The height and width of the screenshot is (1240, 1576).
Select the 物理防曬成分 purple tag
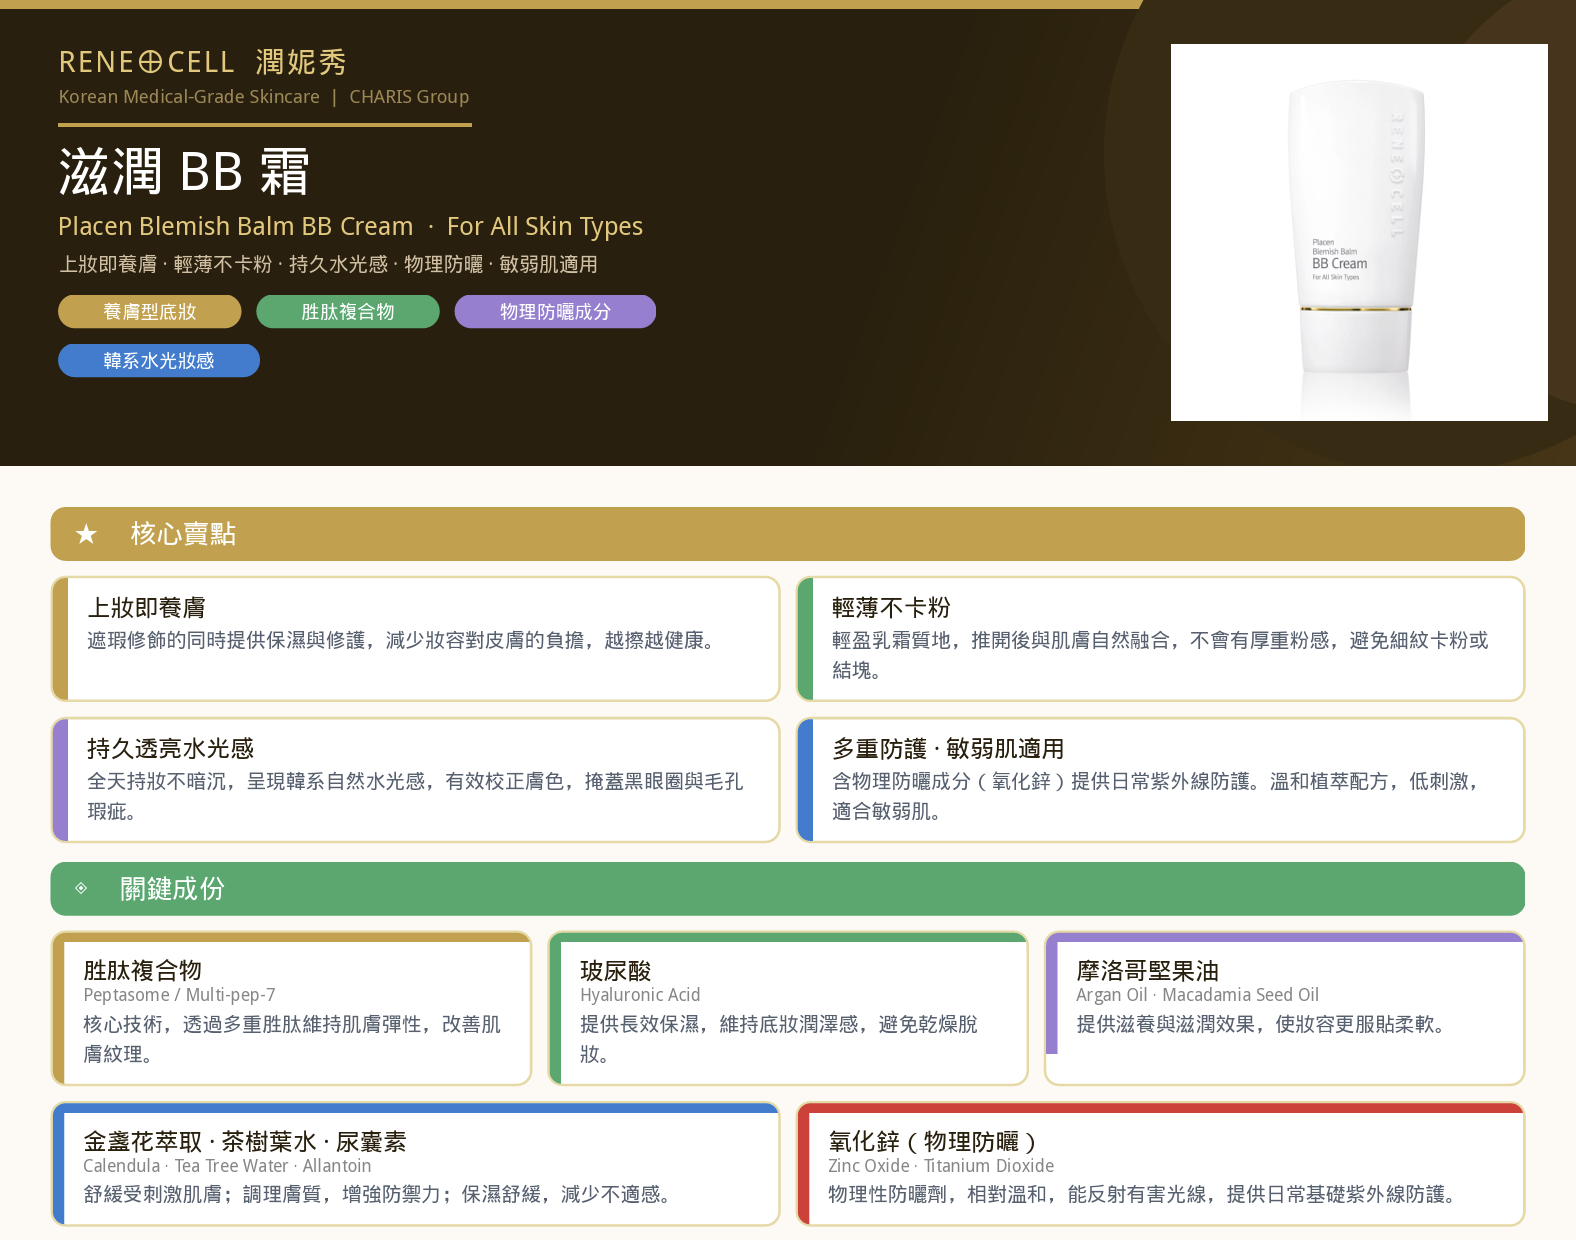pos(555,311)
